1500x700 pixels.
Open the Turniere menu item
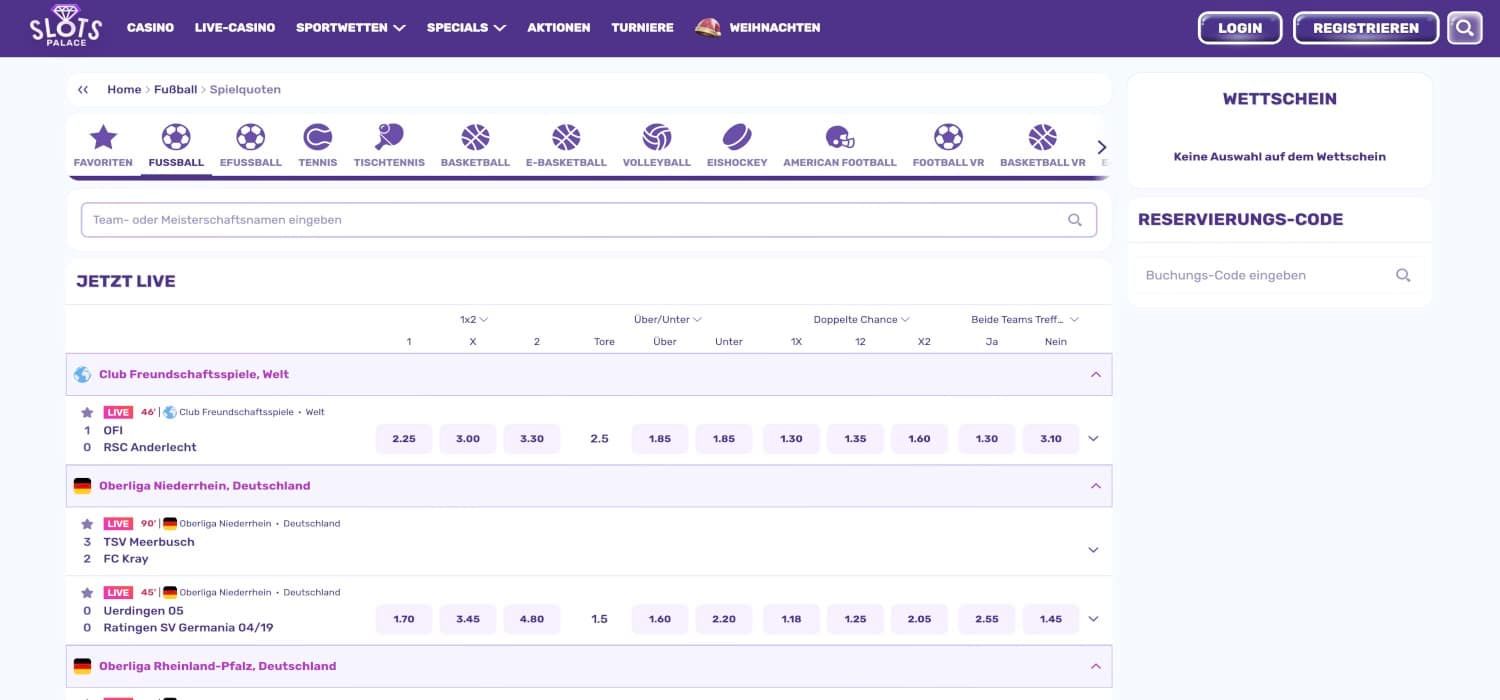(x=642, y=28)
